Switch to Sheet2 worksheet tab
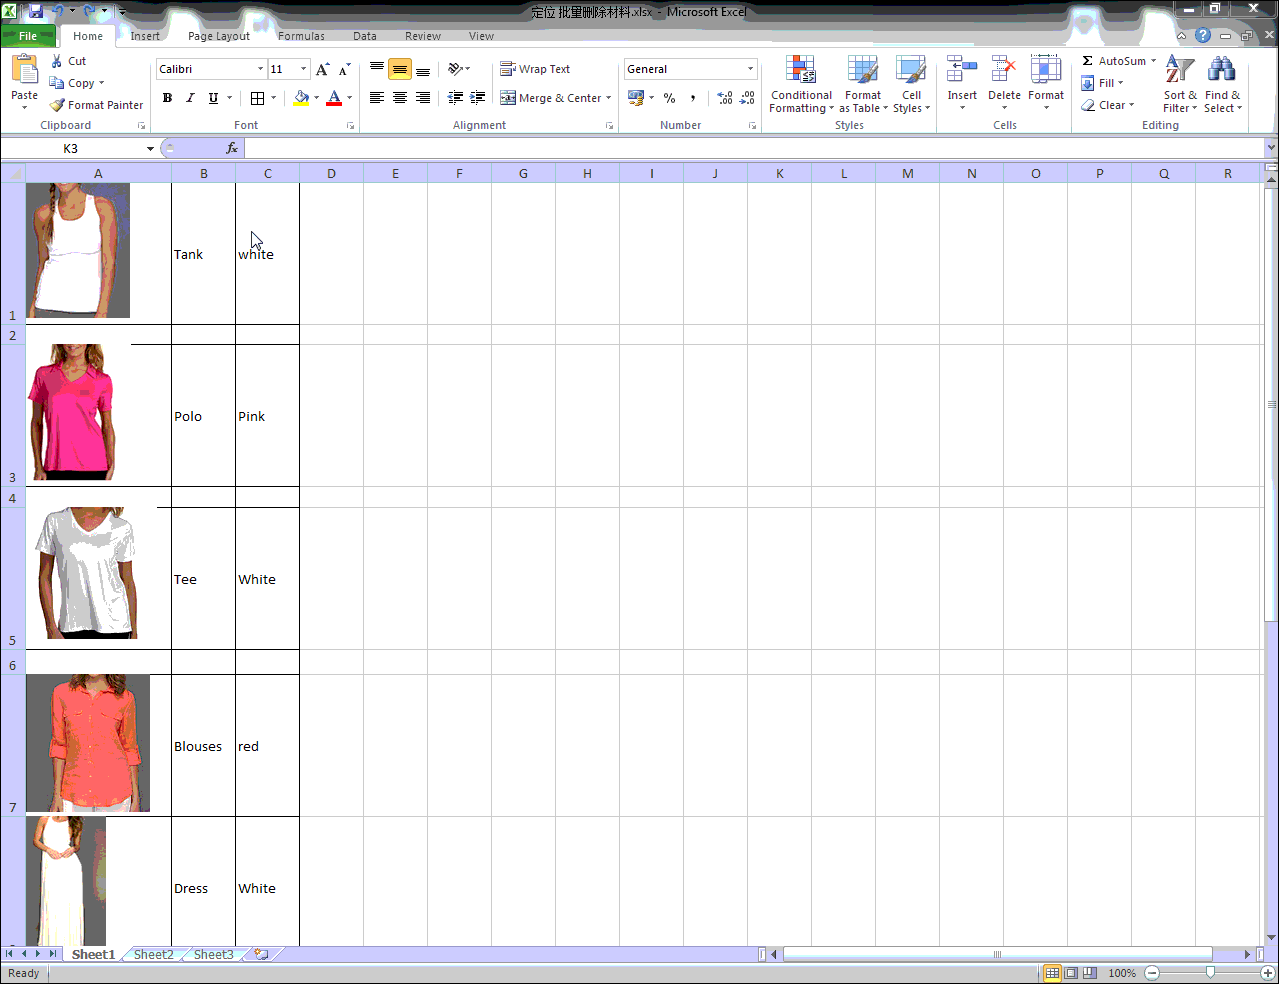Viewport: 1279px width, 984px height. 153,954
